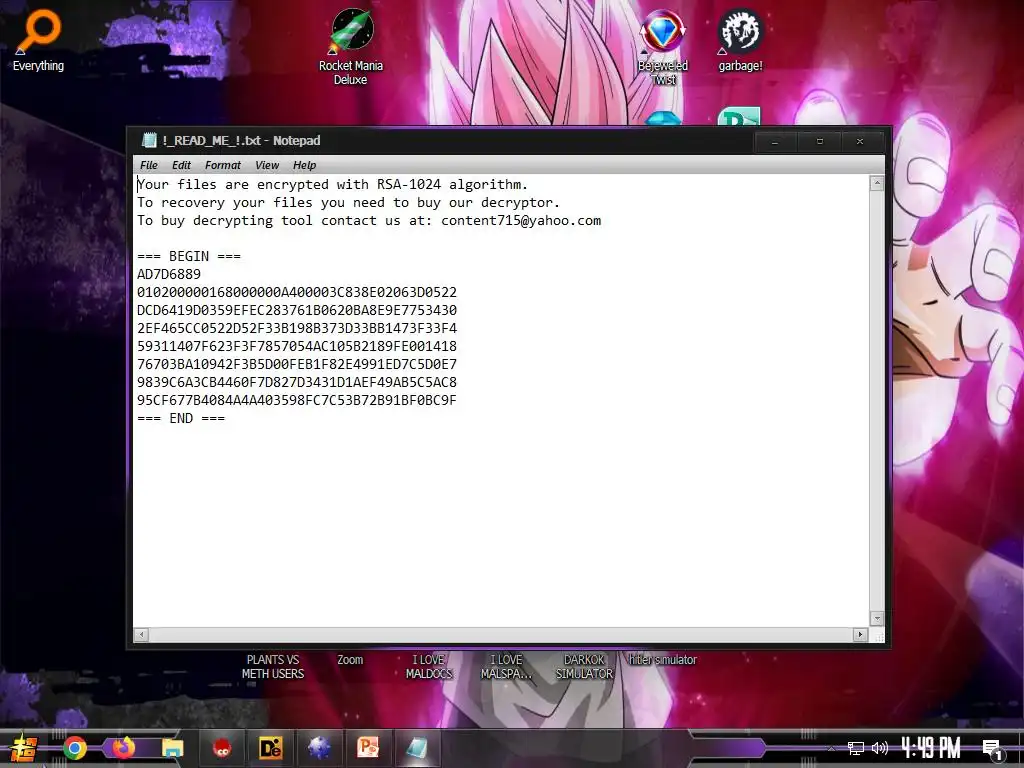Open the hitler simulator desktop item
This screenshot has width=1024, height=768.
click(x=663, y=660)
